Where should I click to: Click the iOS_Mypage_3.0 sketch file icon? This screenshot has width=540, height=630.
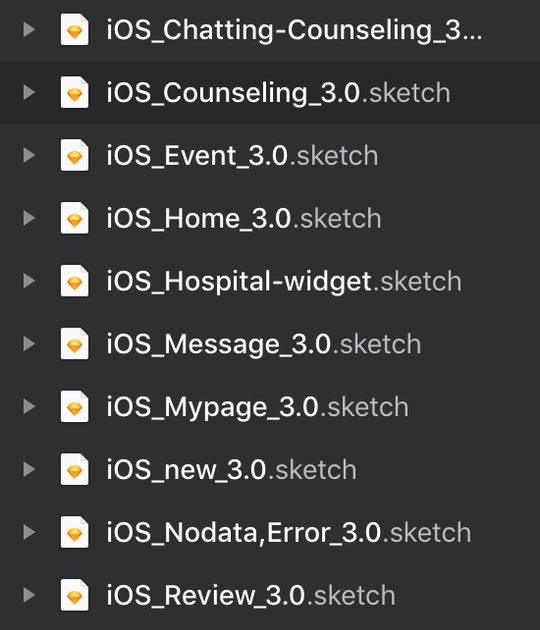tap(74, 406)
